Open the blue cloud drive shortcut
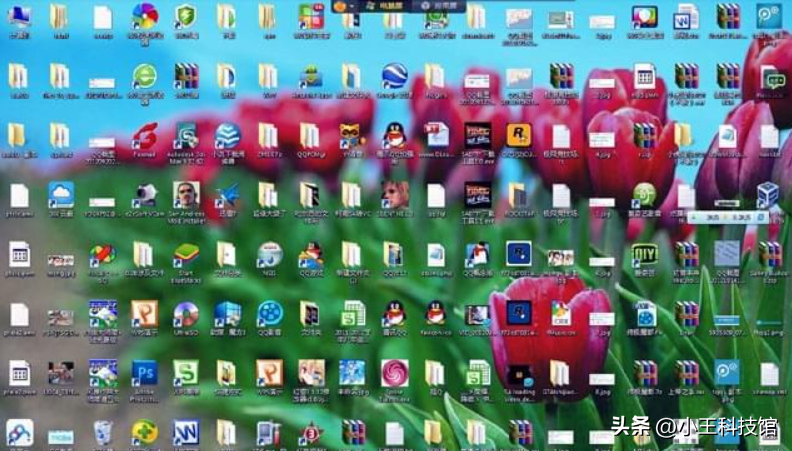Screen dimensions: 792x451 tap(61, 194)
